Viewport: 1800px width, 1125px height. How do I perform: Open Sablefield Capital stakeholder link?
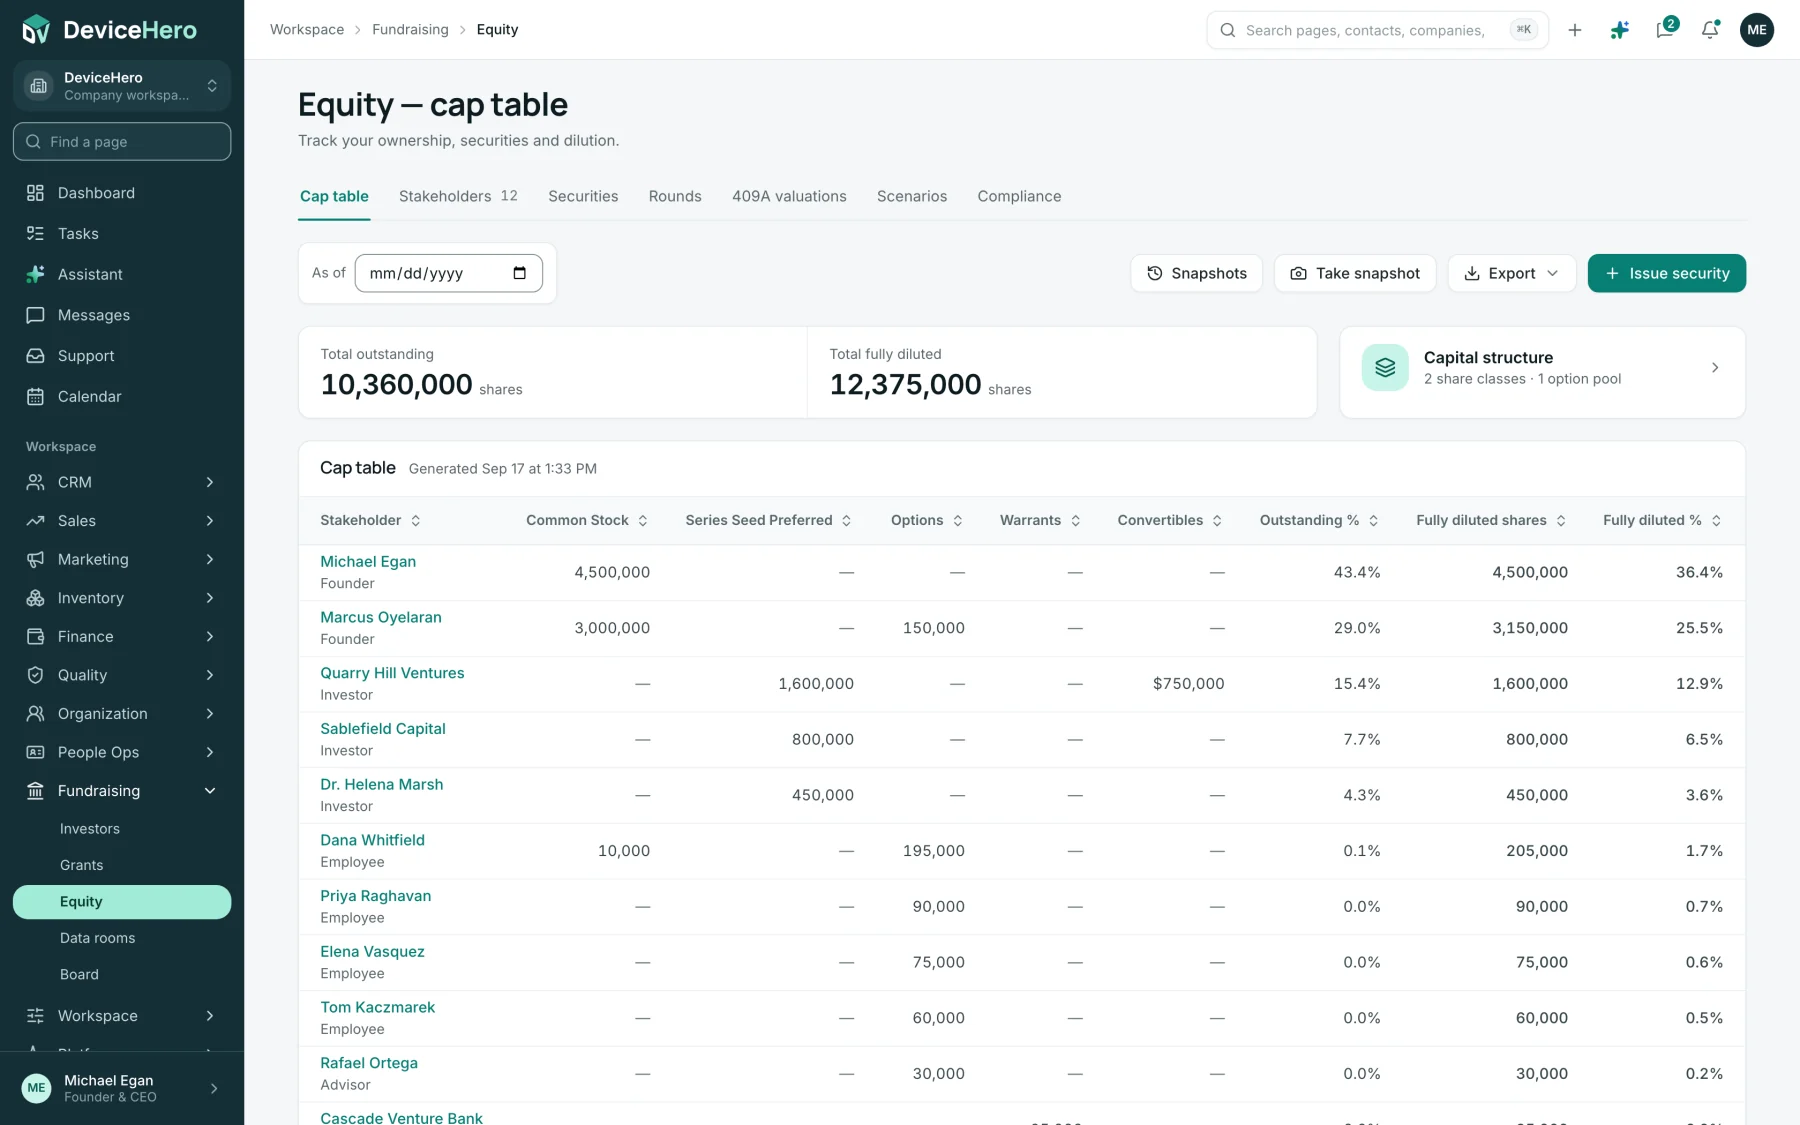coord(383,729)
